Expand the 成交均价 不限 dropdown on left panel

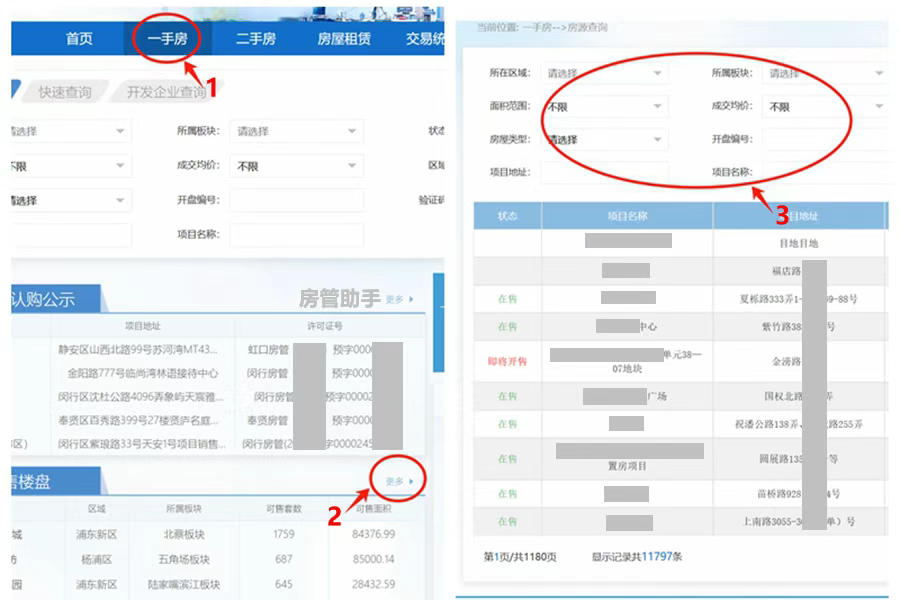coord(296,166)
